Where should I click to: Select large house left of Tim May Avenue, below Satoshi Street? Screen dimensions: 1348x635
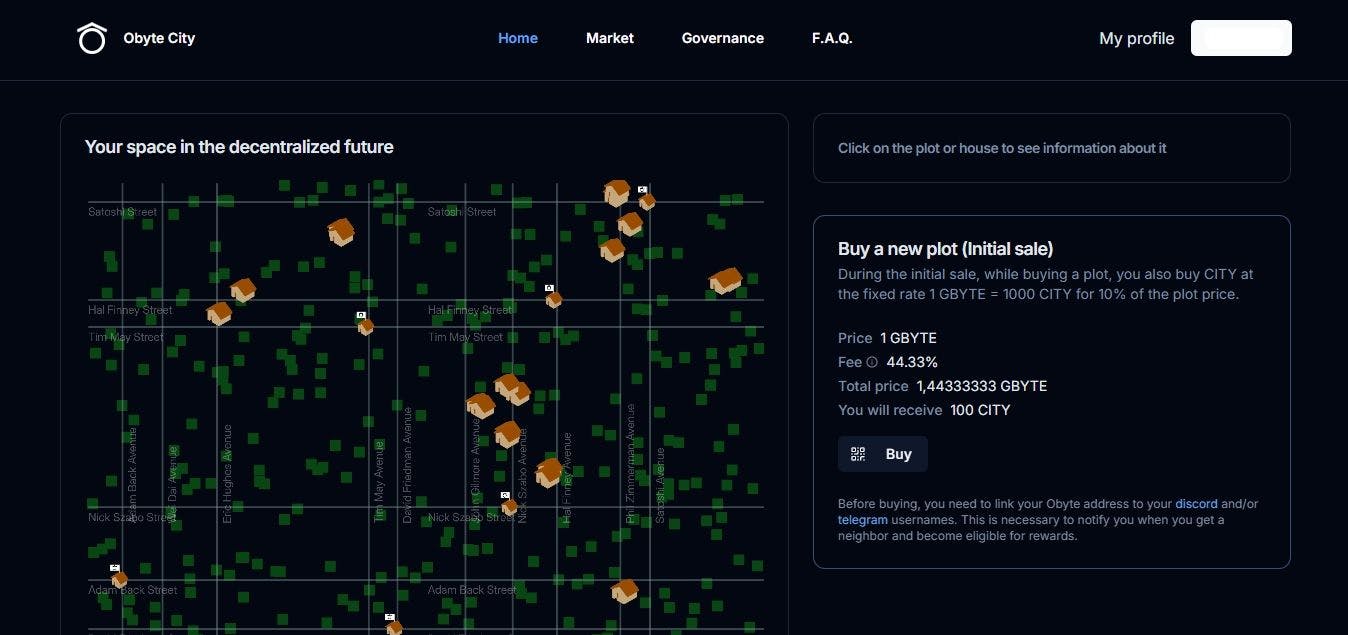tap(341, 232)
